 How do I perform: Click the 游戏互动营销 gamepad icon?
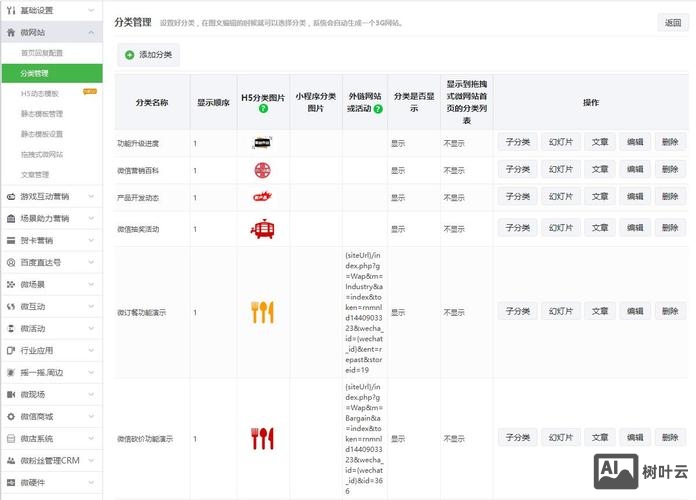point(11,196)
